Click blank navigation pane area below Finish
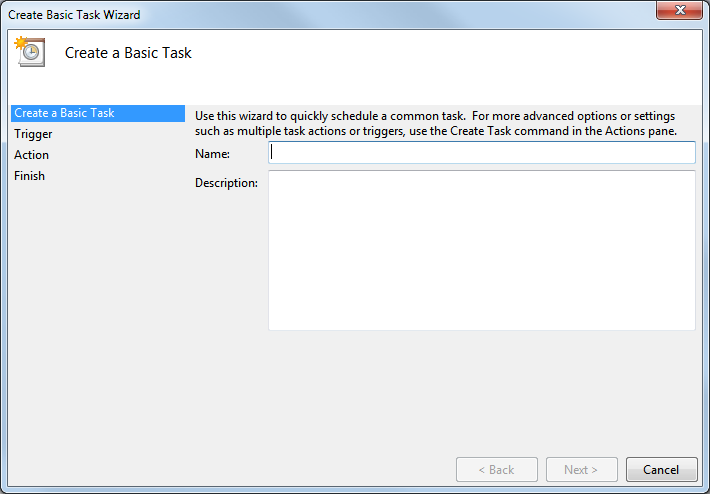Screen dimensions: 710x494 (x=95, y=300)
